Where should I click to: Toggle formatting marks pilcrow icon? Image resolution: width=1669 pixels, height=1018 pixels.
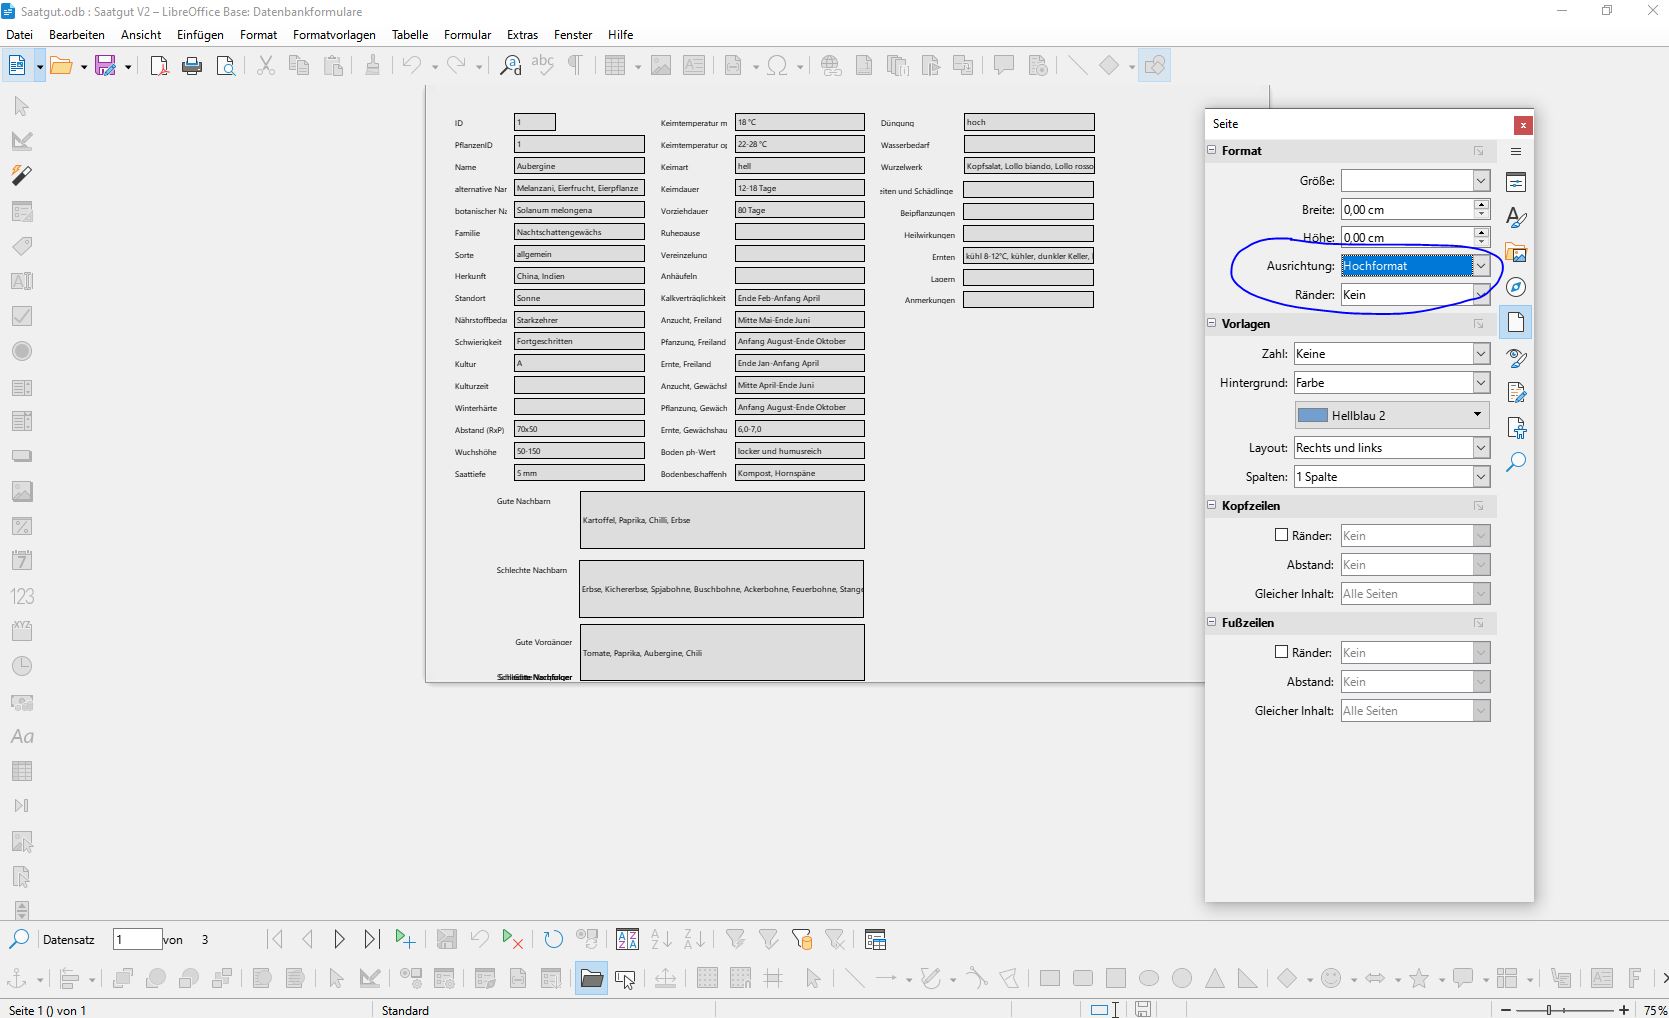click(x=576, y=66)
